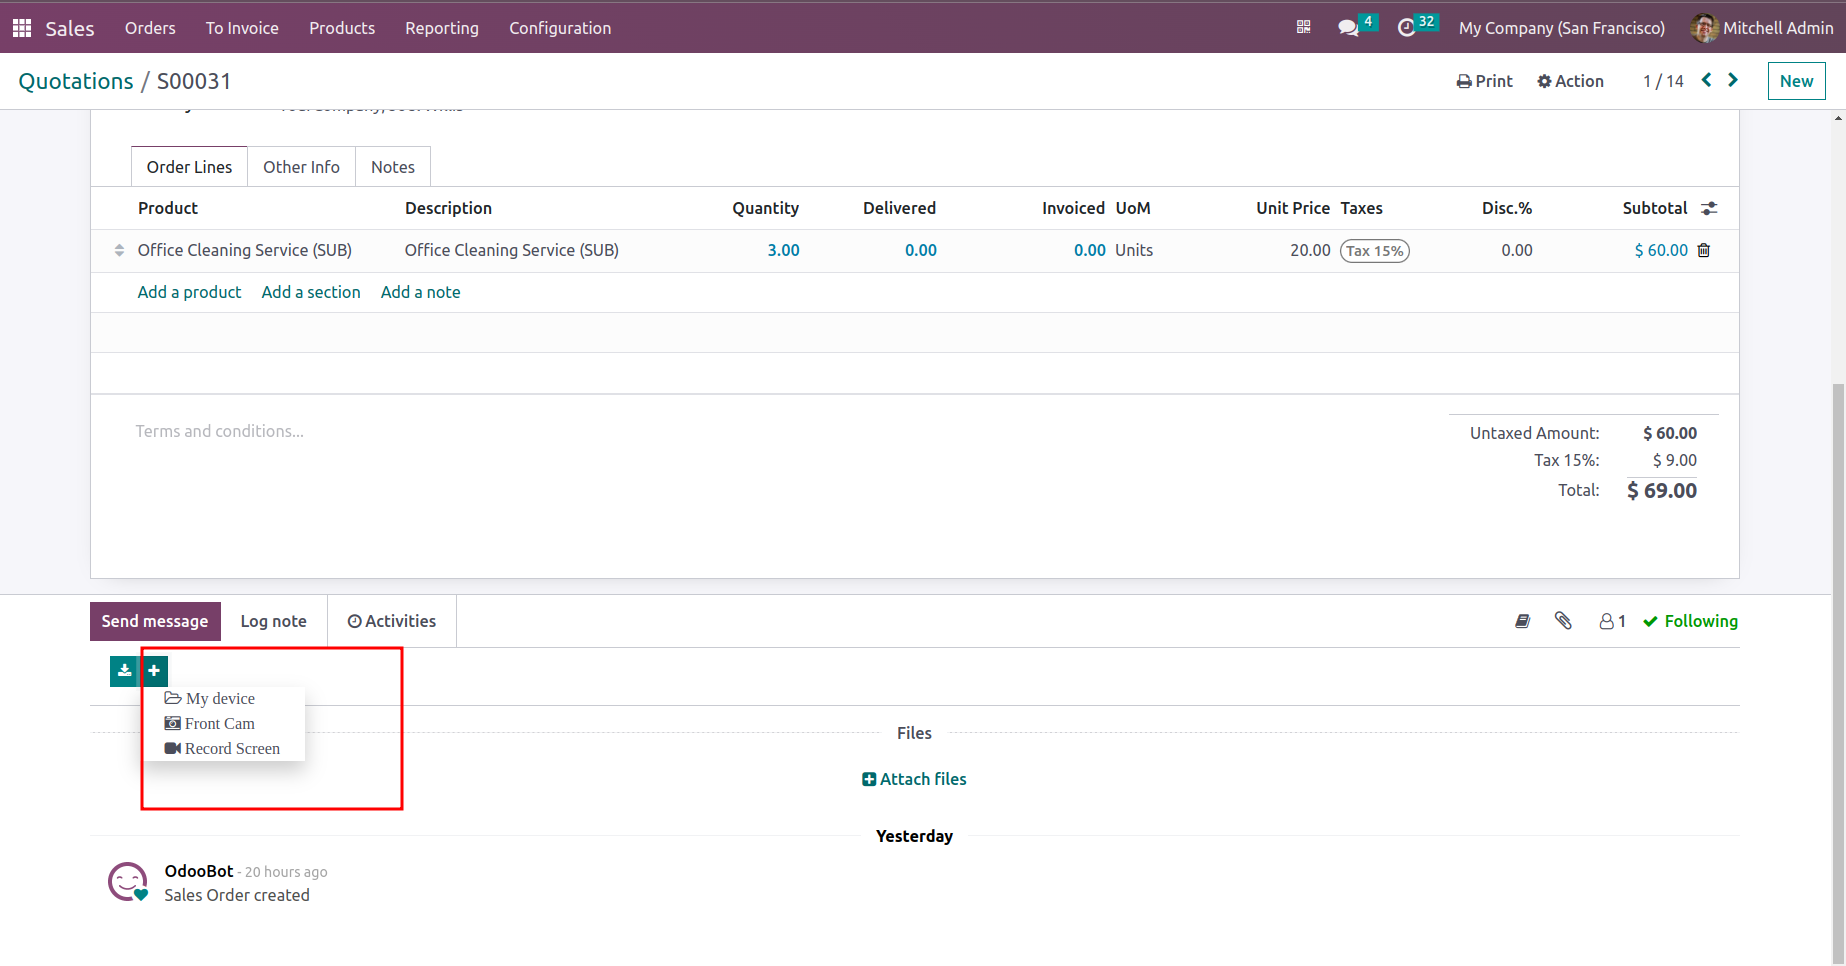The width and height of the screenshot is (1846, 966).
Task: Click the Add a product link
Action: [189, 292]
